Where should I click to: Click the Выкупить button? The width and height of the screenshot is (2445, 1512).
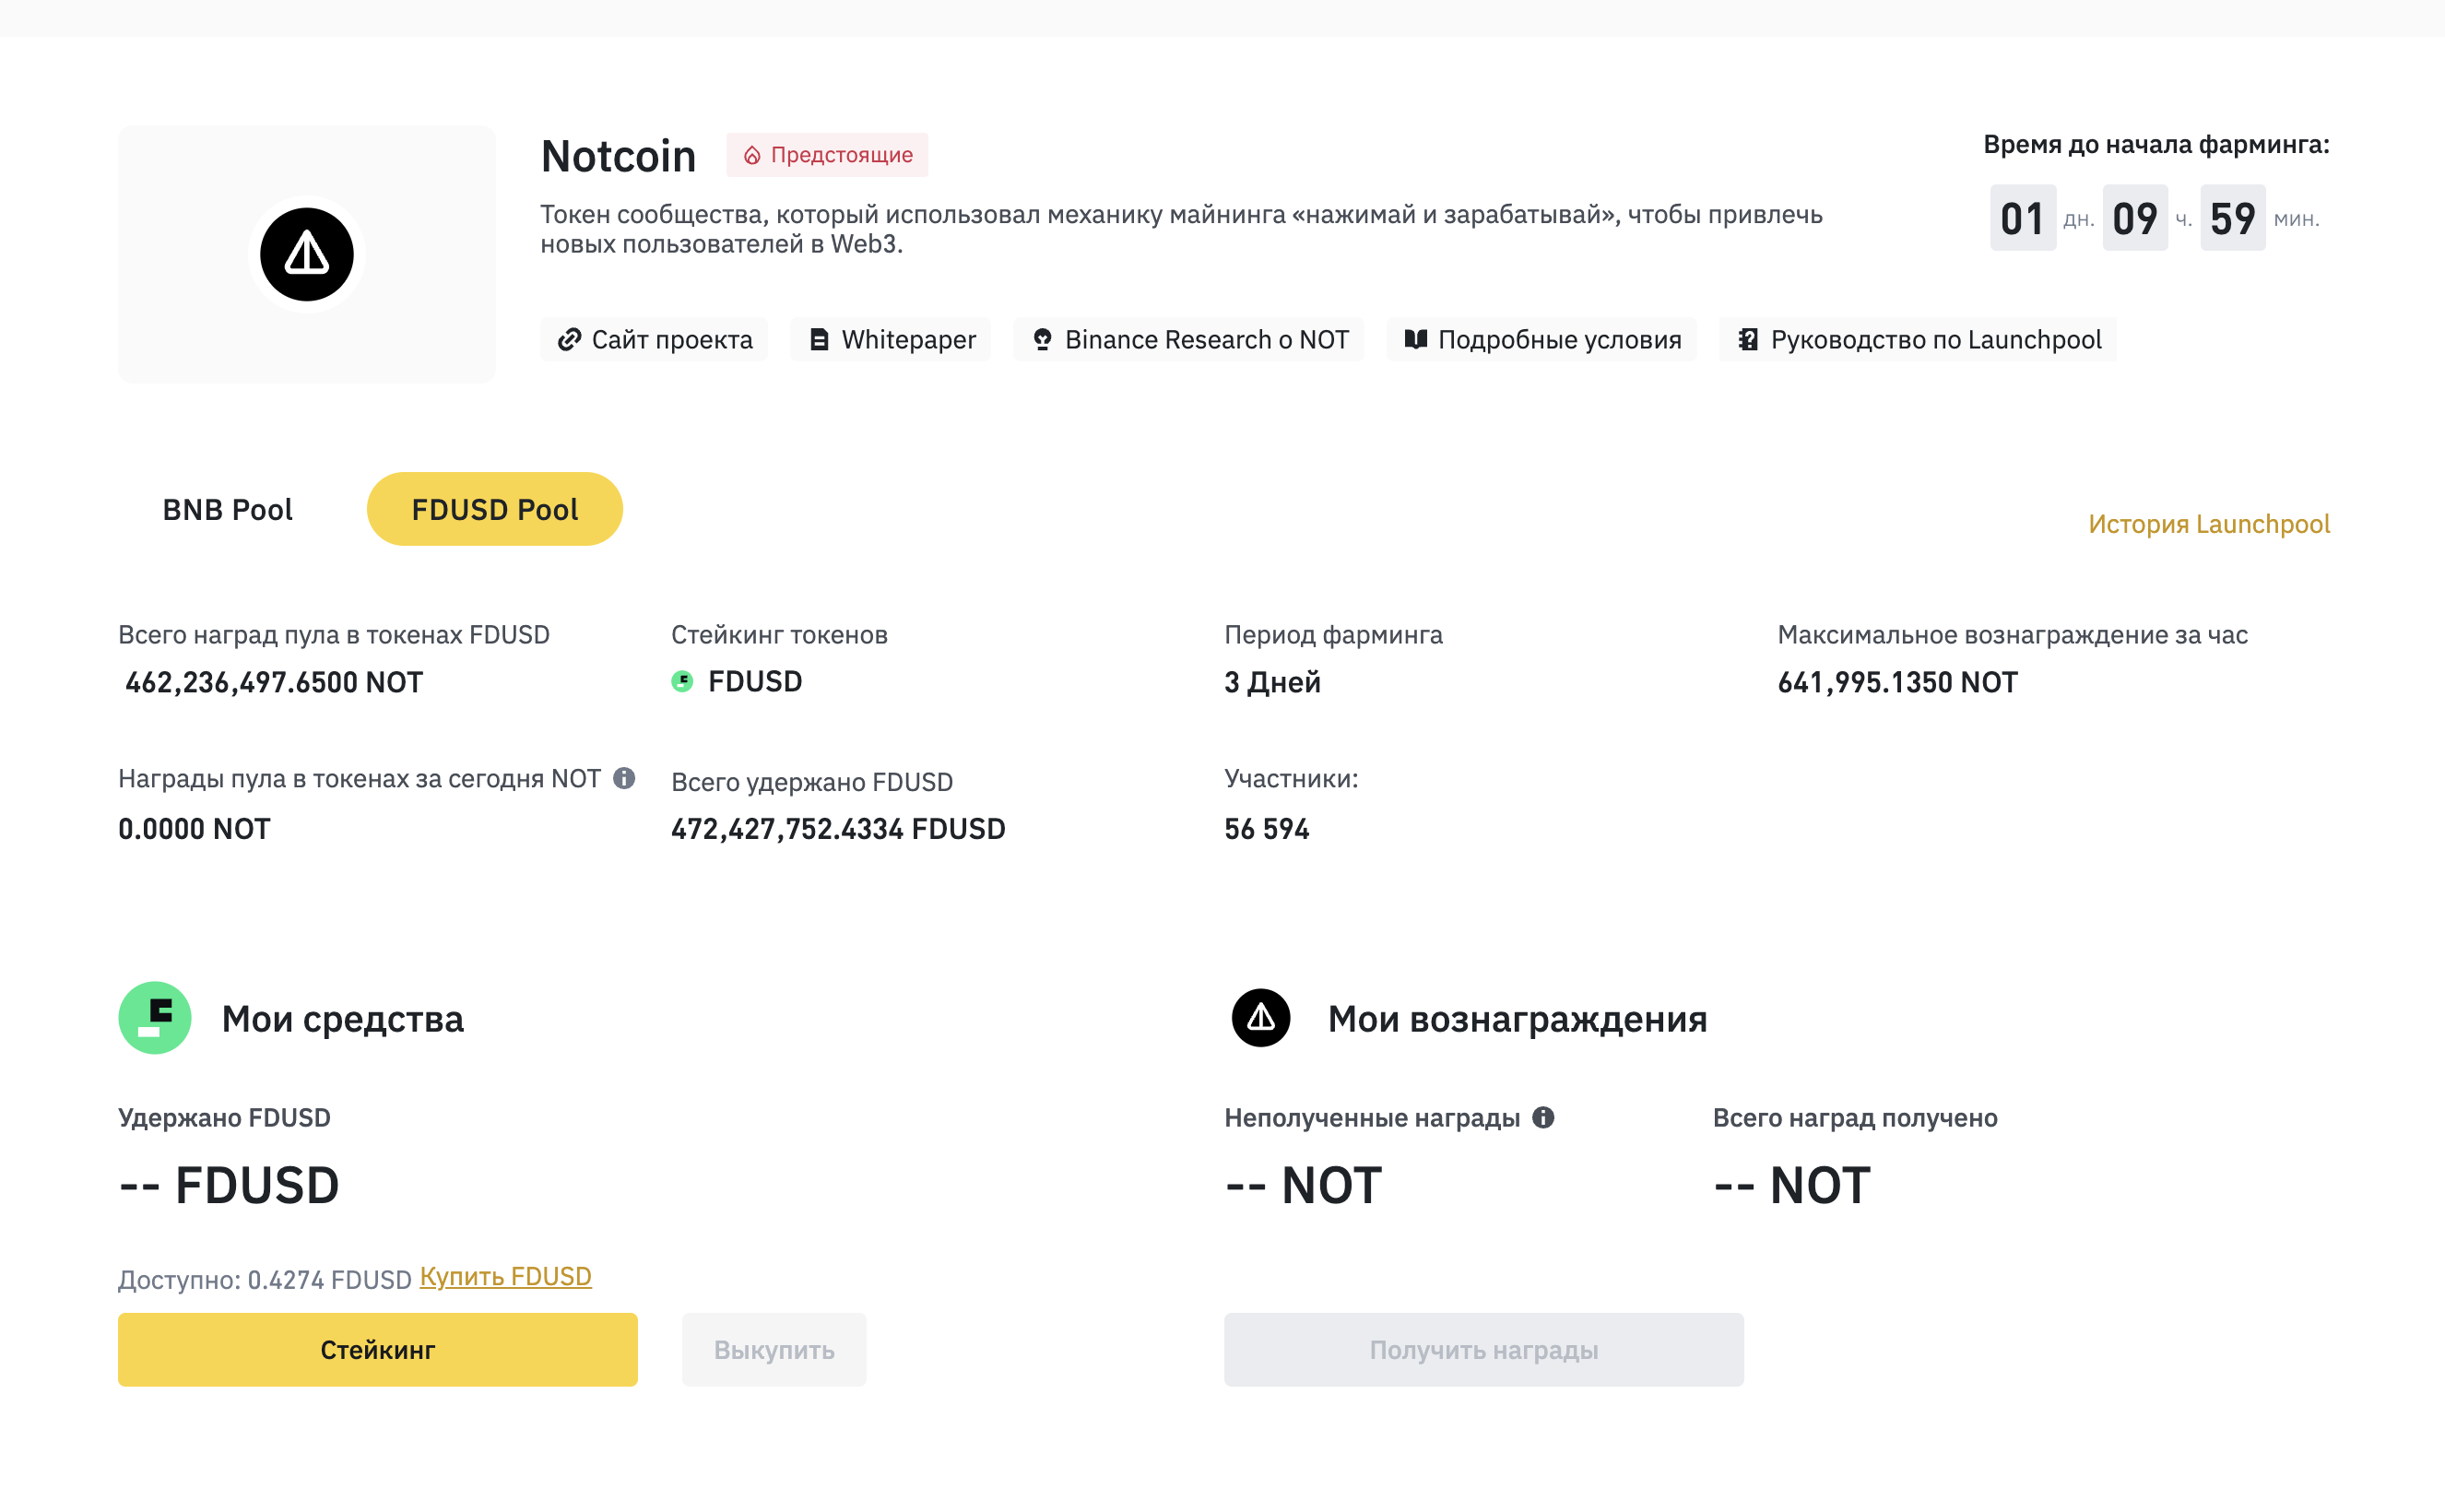(x=774, y=1350)
